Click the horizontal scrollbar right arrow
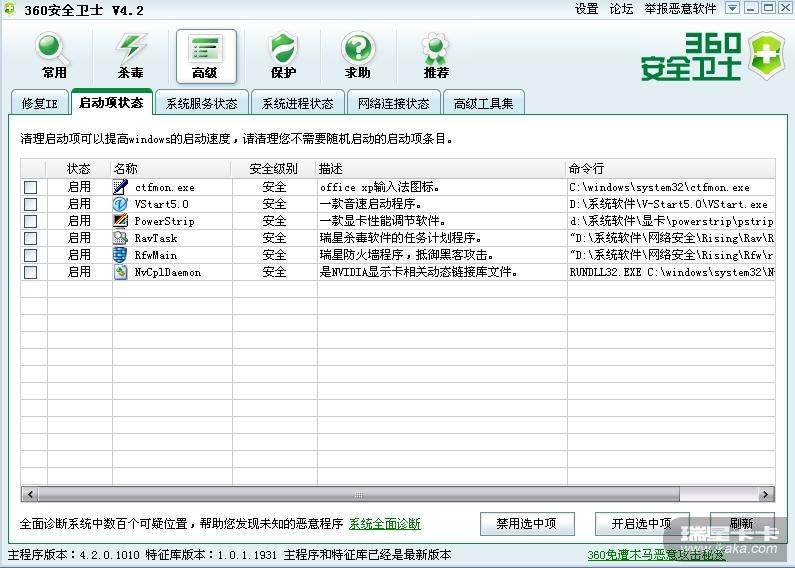 tap(766, 494)
